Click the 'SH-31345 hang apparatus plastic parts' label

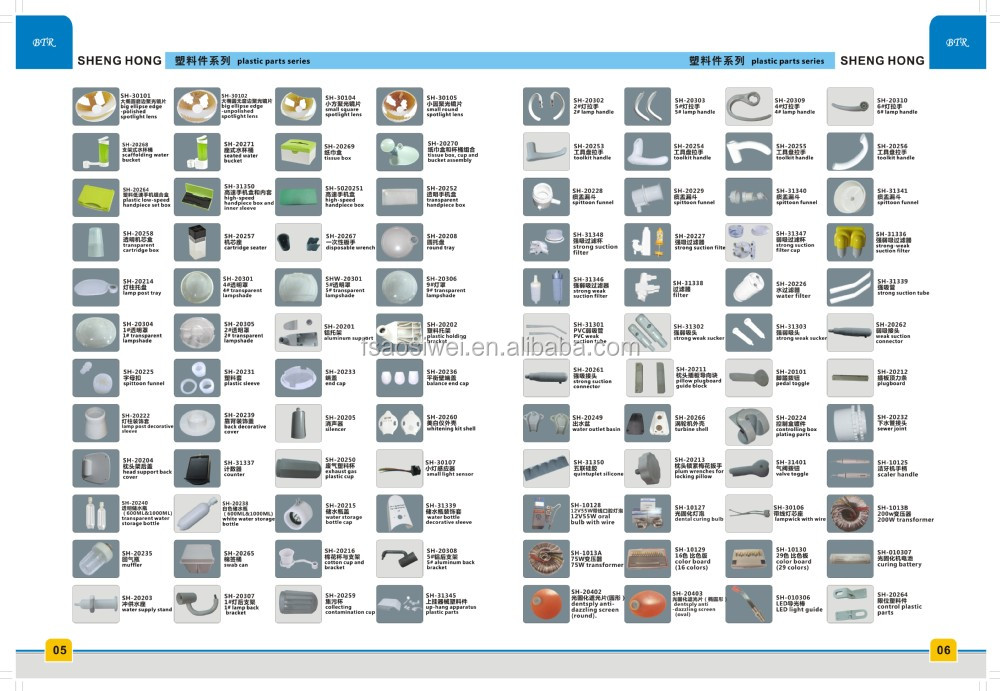coord(451,604)
